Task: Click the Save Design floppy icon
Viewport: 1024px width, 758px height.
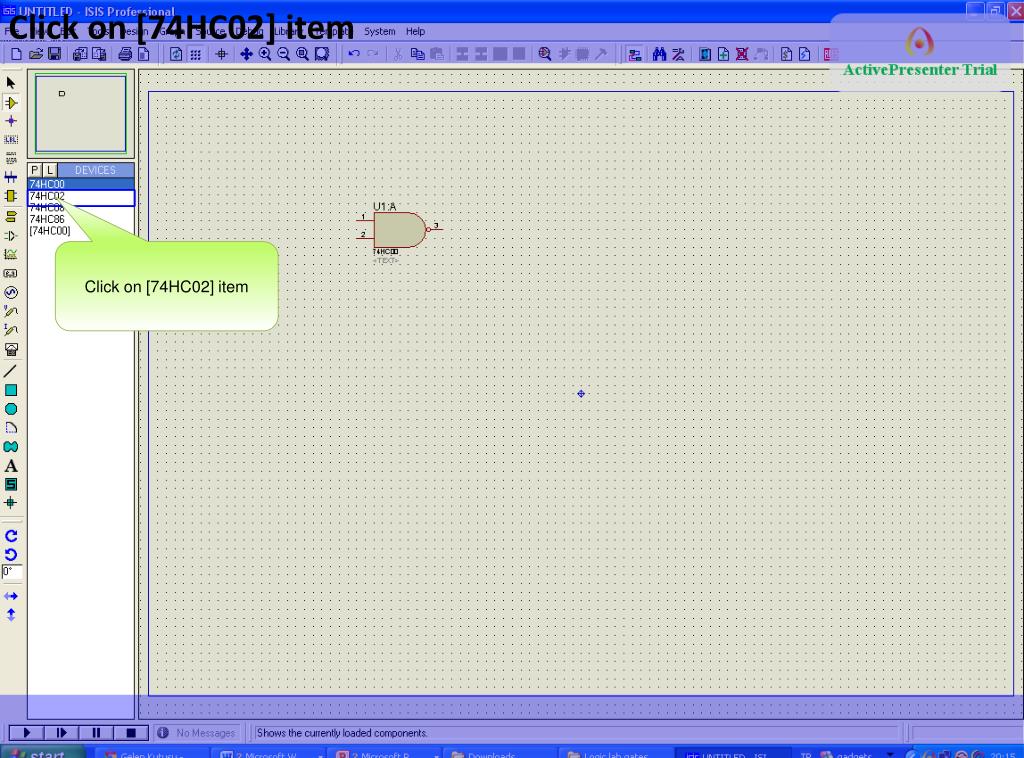Action: tap(54, 54)
